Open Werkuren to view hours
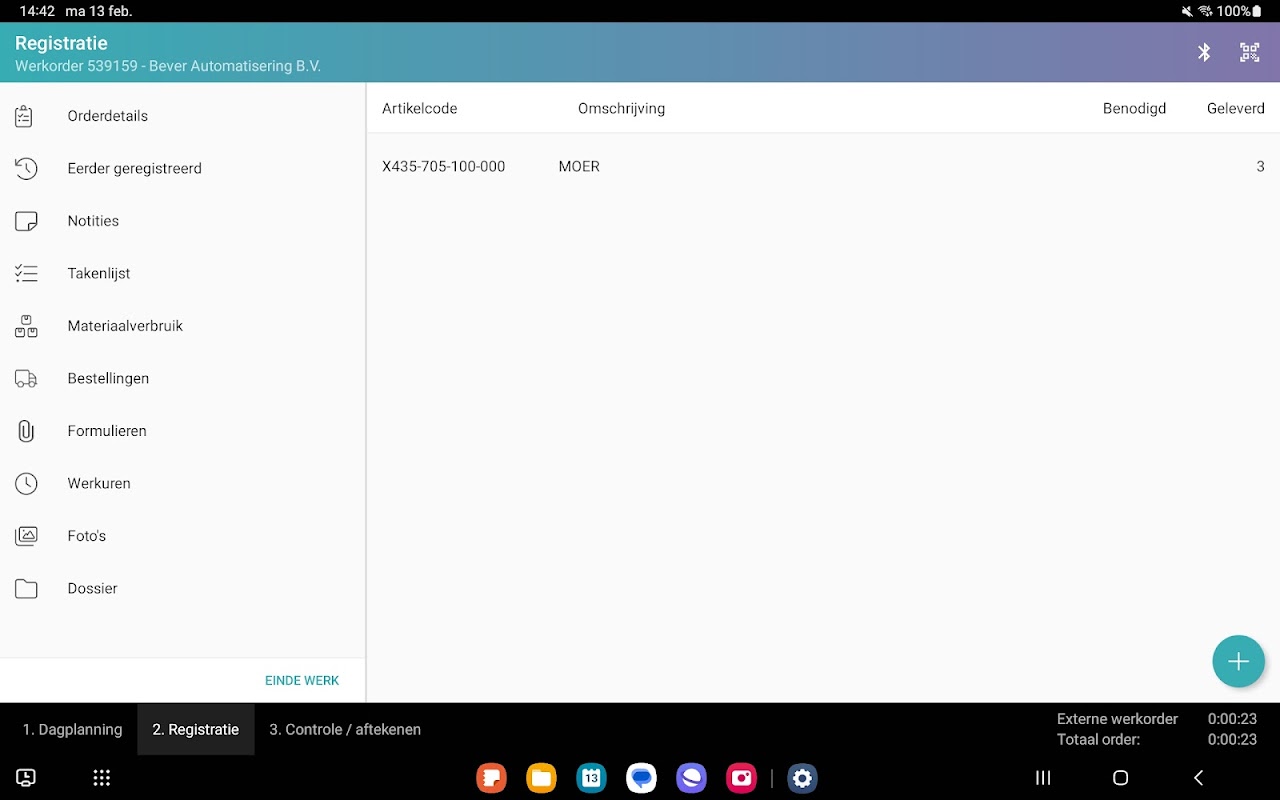 pos(99,483)
